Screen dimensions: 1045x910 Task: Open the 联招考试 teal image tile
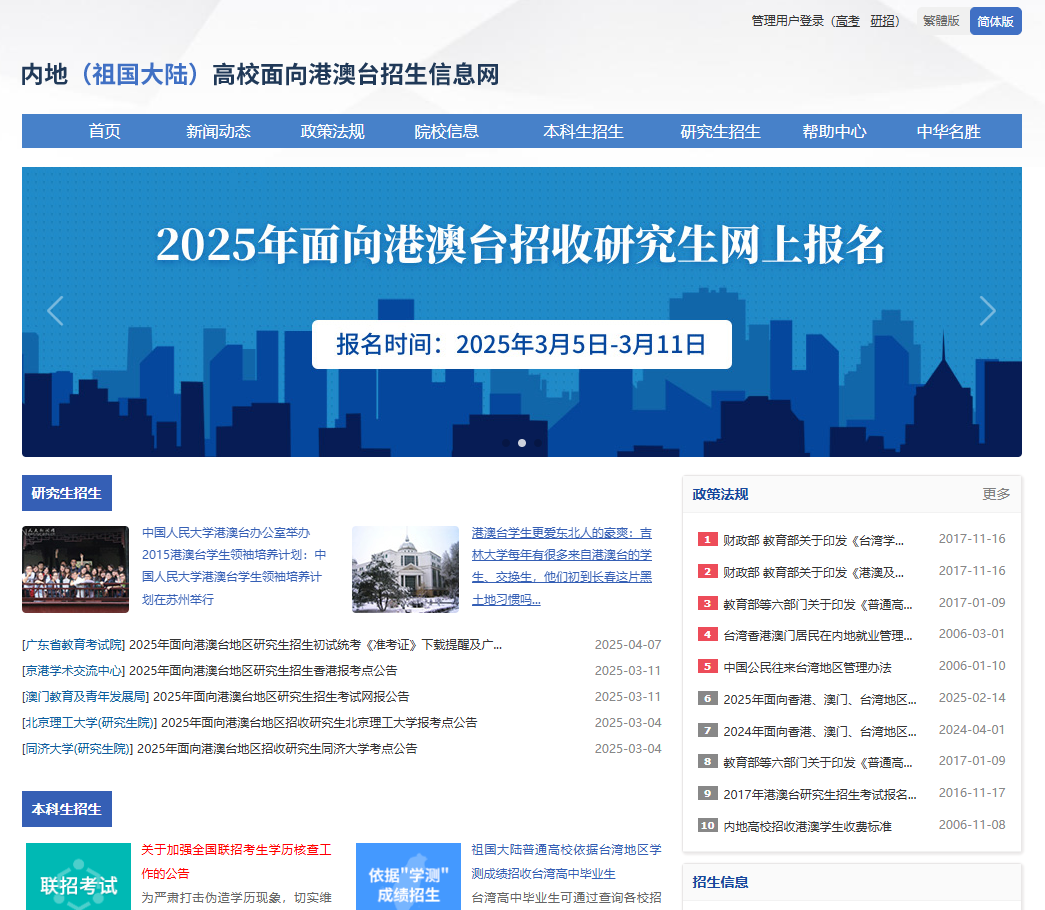[x=78, y=877]
